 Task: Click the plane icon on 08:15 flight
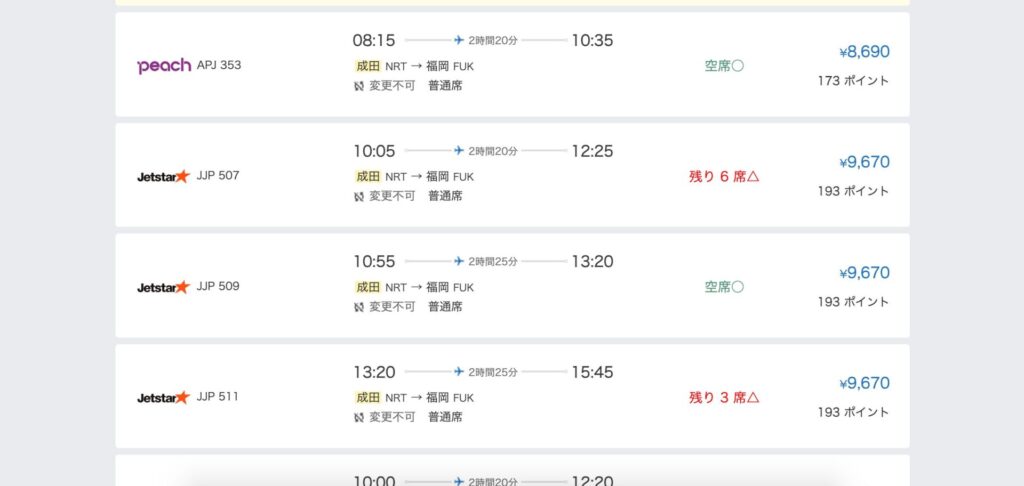459,41
